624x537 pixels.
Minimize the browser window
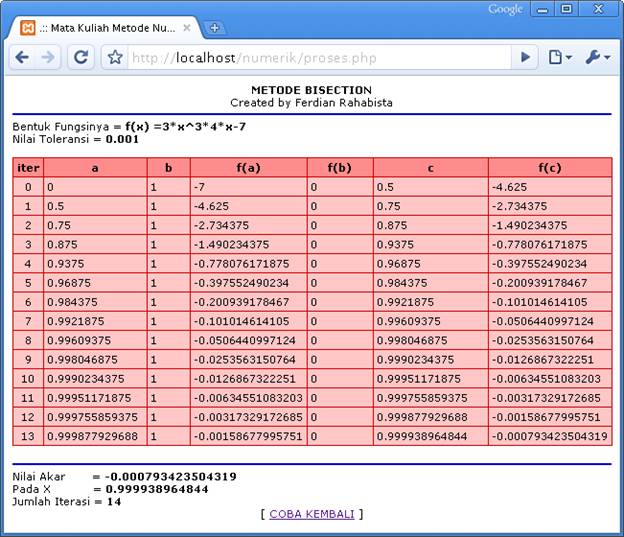pyautogui.click(x=542, y=9)
